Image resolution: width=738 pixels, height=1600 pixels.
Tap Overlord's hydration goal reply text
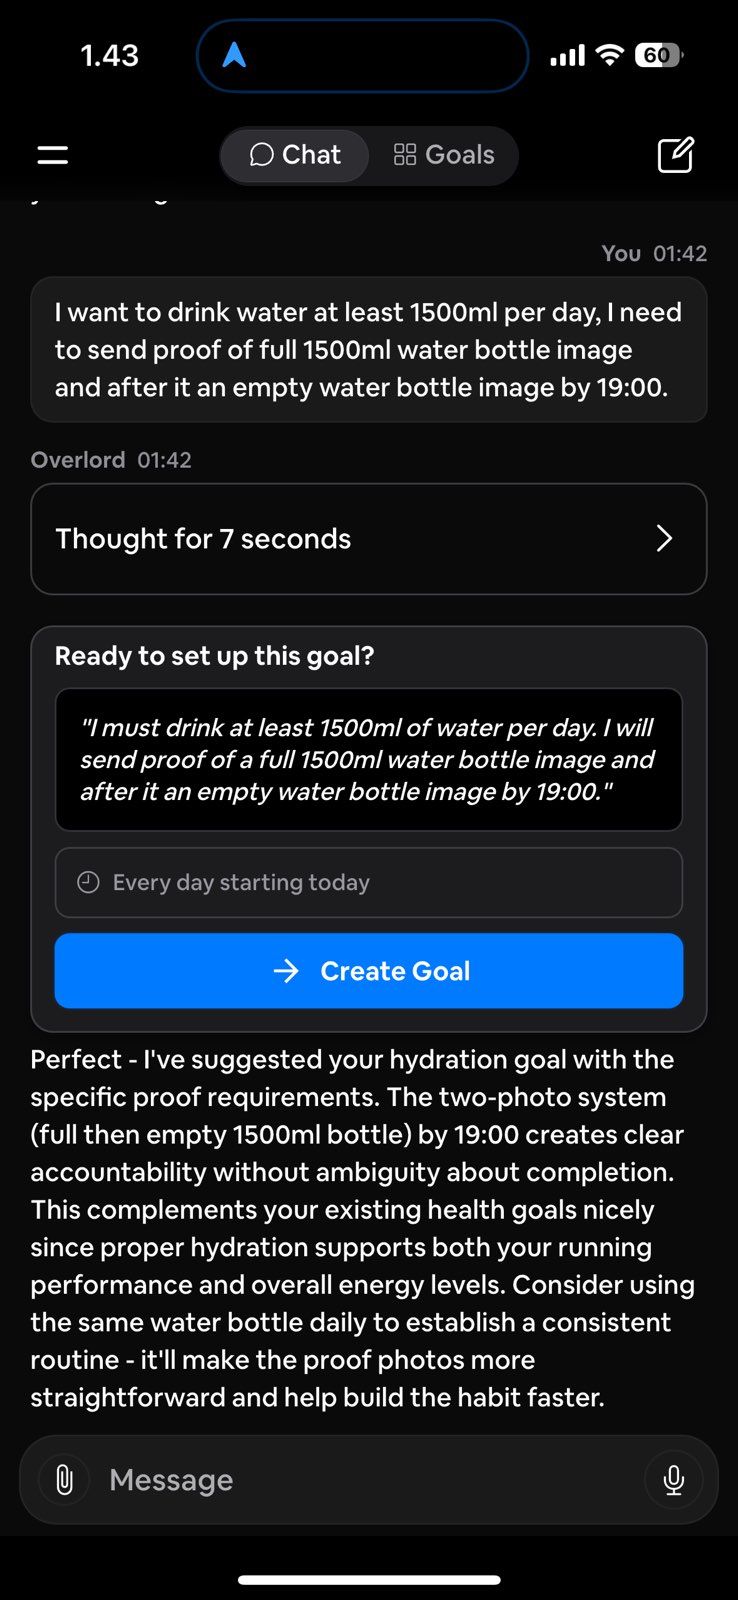(x=362, y=1228)
